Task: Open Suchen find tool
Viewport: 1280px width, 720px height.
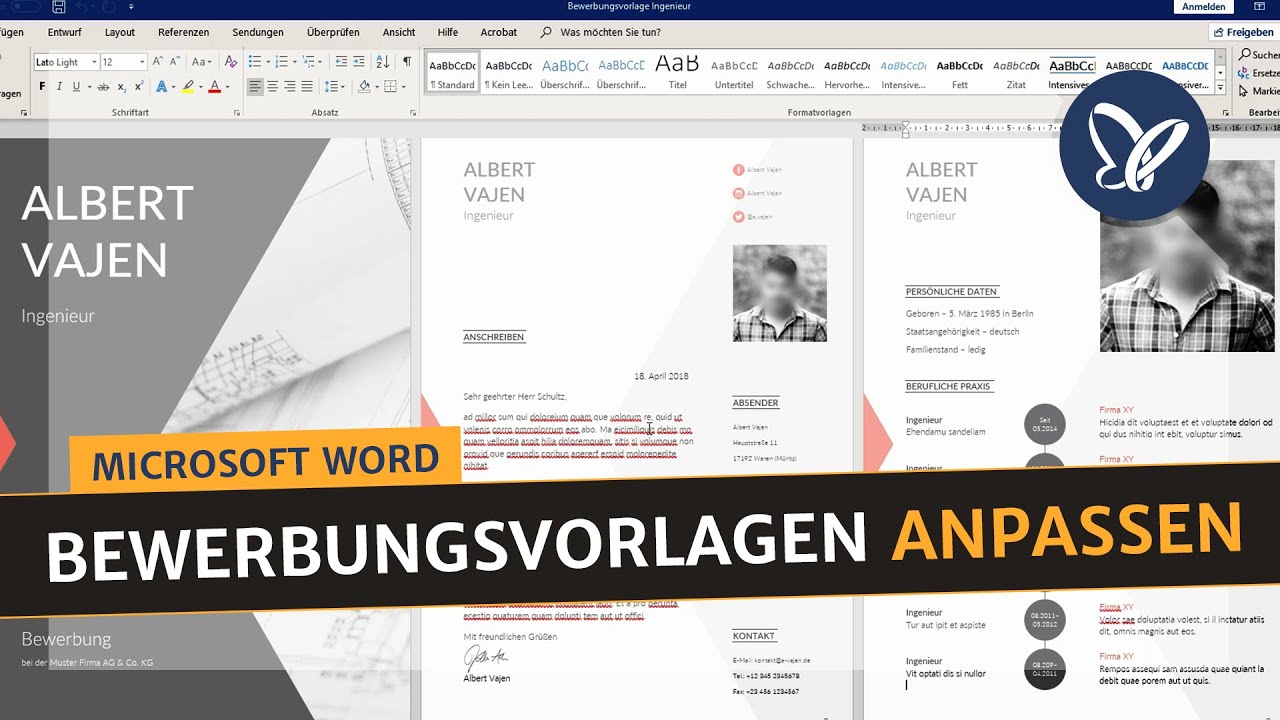Action: (x=1260, y=55)
